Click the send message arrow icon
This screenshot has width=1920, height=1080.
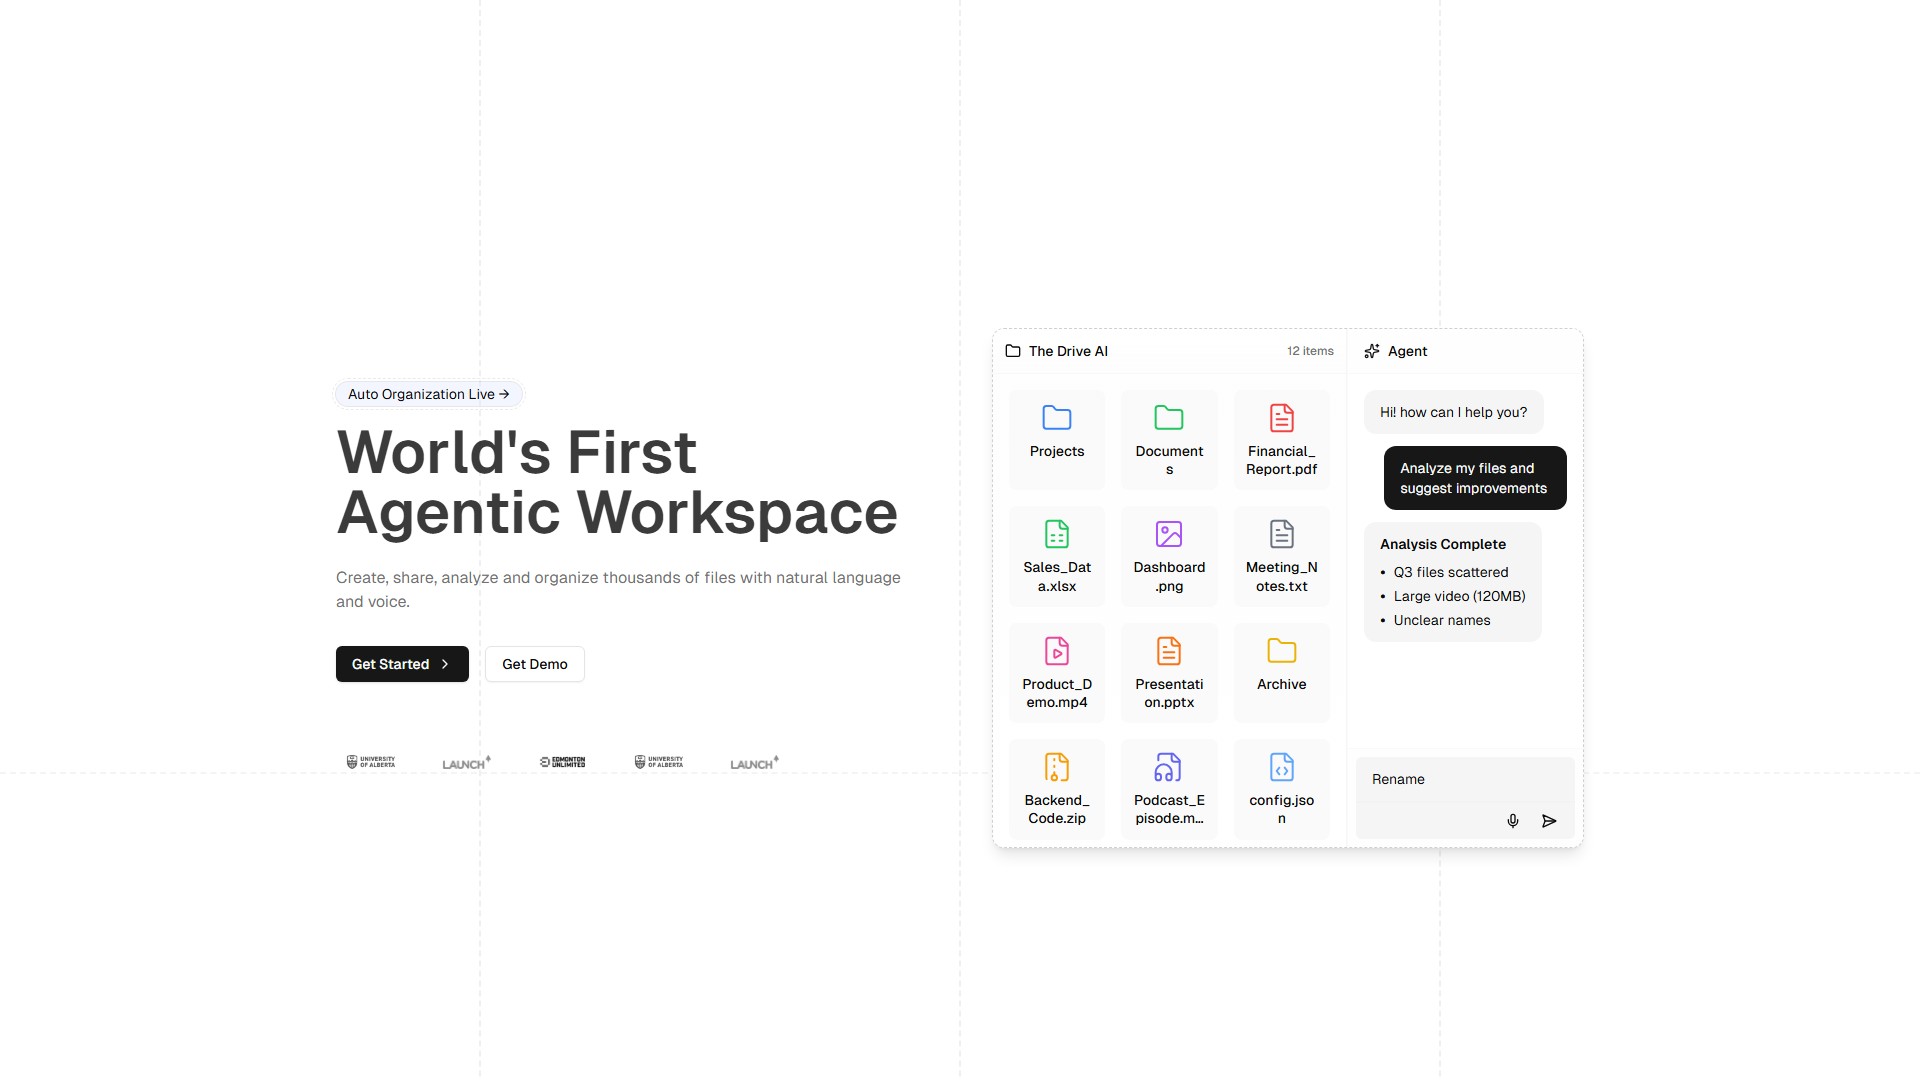[1549, 821]
